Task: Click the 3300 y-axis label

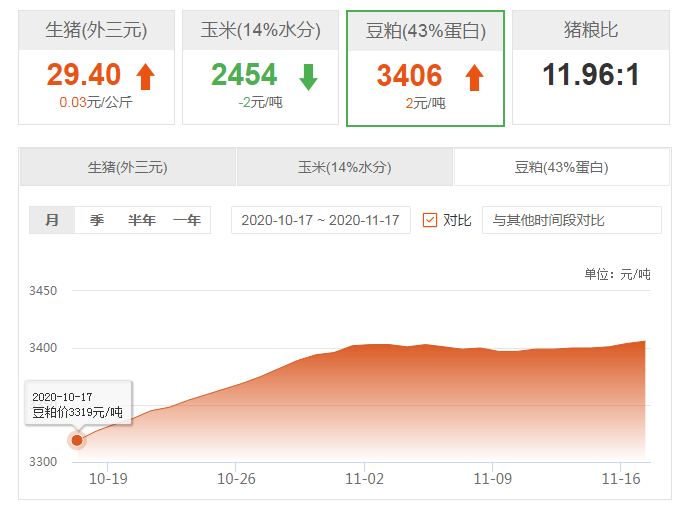Action: 43,462
